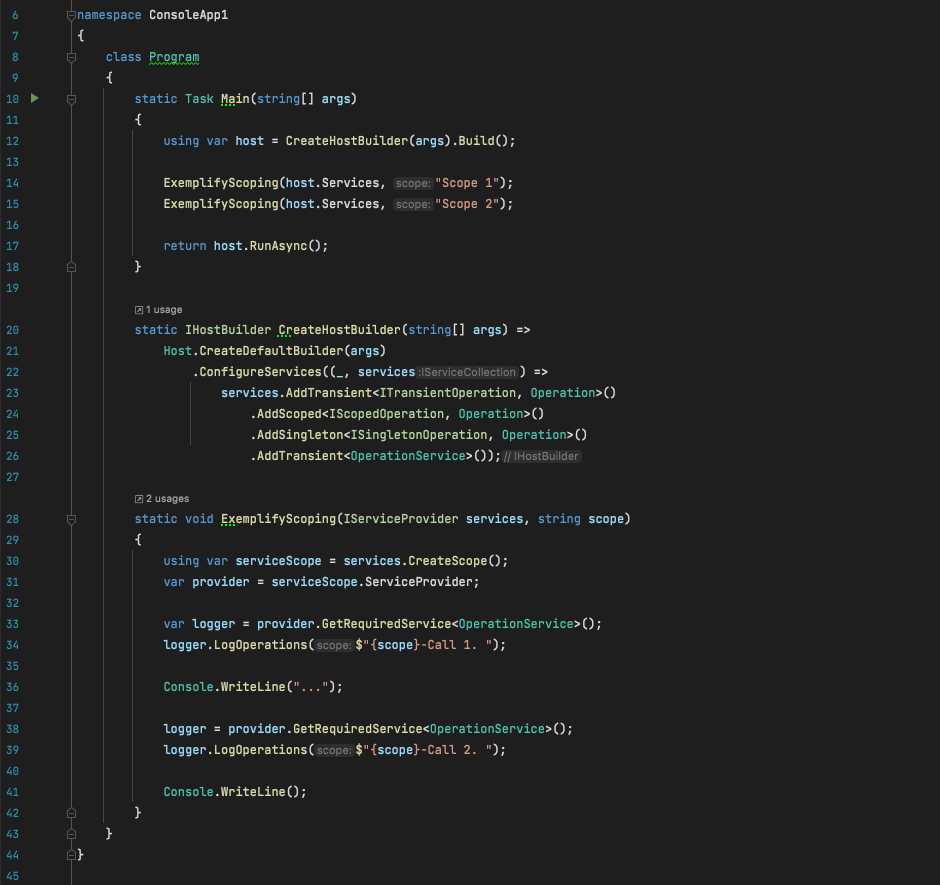Collapse the ConsoleApp1 namespace fold marker
The width and height of the screenshot is (940, 885).
[71, 16]
